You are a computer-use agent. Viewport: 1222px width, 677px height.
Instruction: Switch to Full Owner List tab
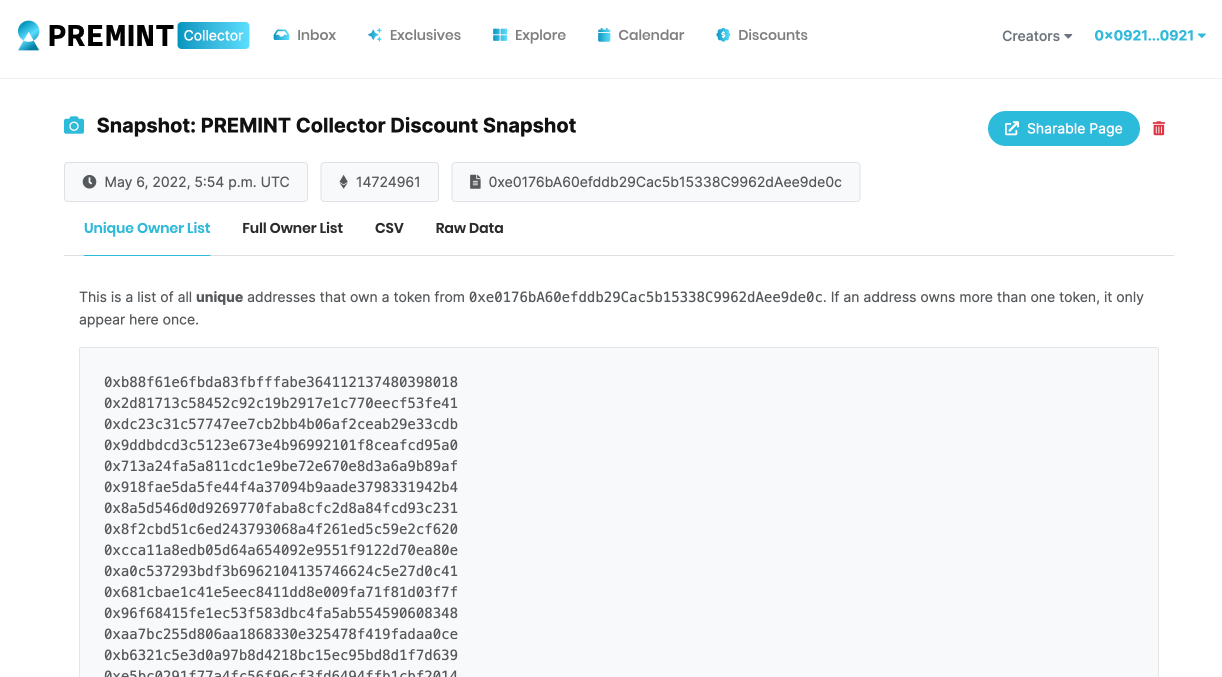292,228
